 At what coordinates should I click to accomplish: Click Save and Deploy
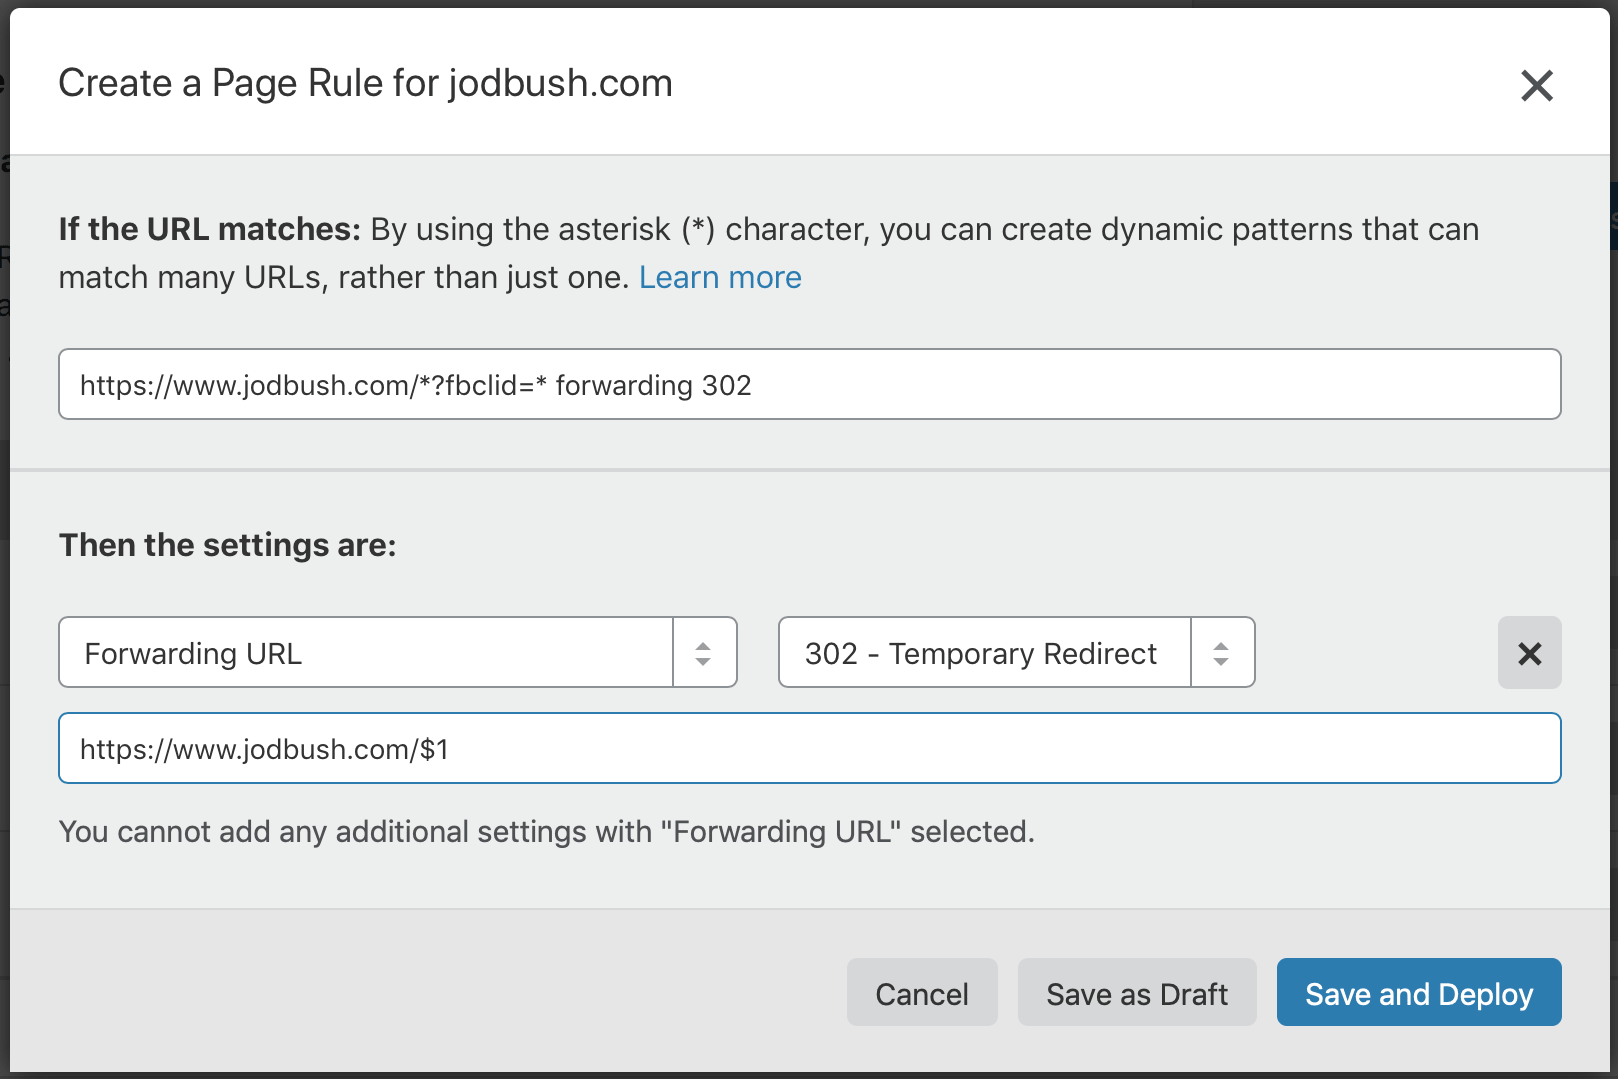[x=1418, y=993]
